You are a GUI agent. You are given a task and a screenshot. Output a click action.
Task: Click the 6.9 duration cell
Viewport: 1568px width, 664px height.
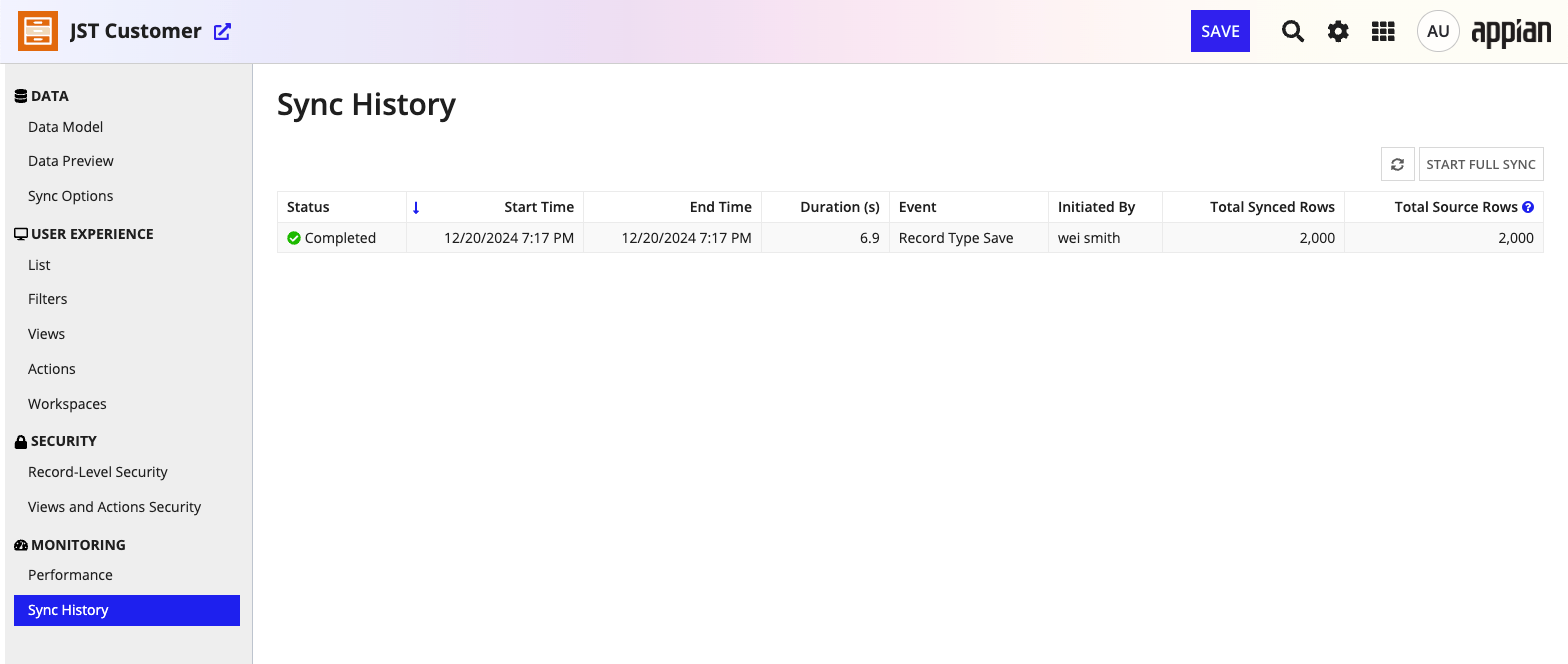coord(826,238)
